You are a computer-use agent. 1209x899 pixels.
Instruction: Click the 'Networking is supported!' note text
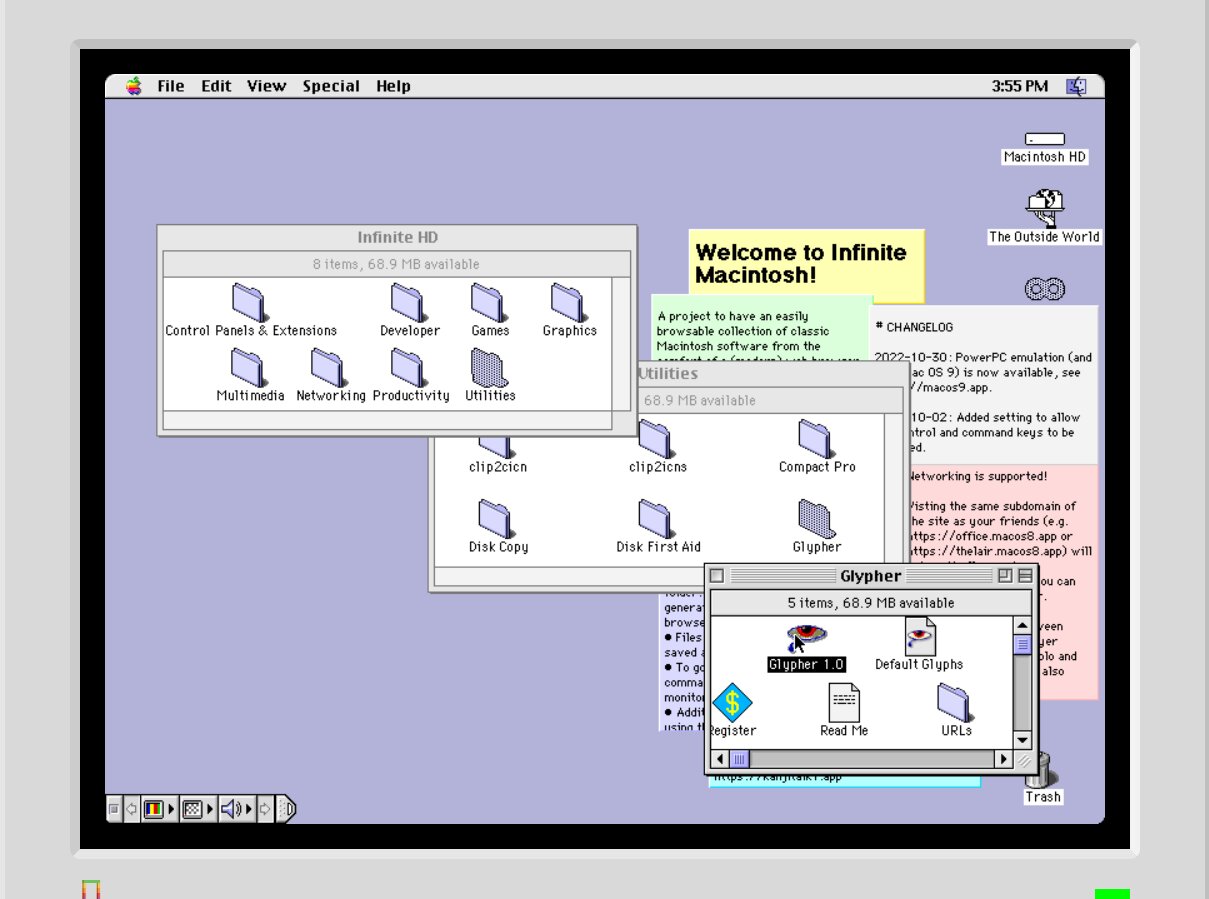[977, 476]
